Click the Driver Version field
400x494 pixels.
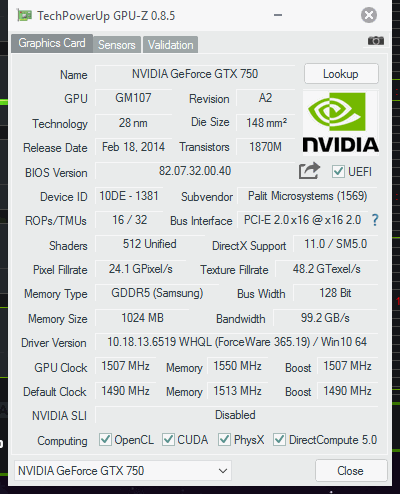click(x=236, y=342)
